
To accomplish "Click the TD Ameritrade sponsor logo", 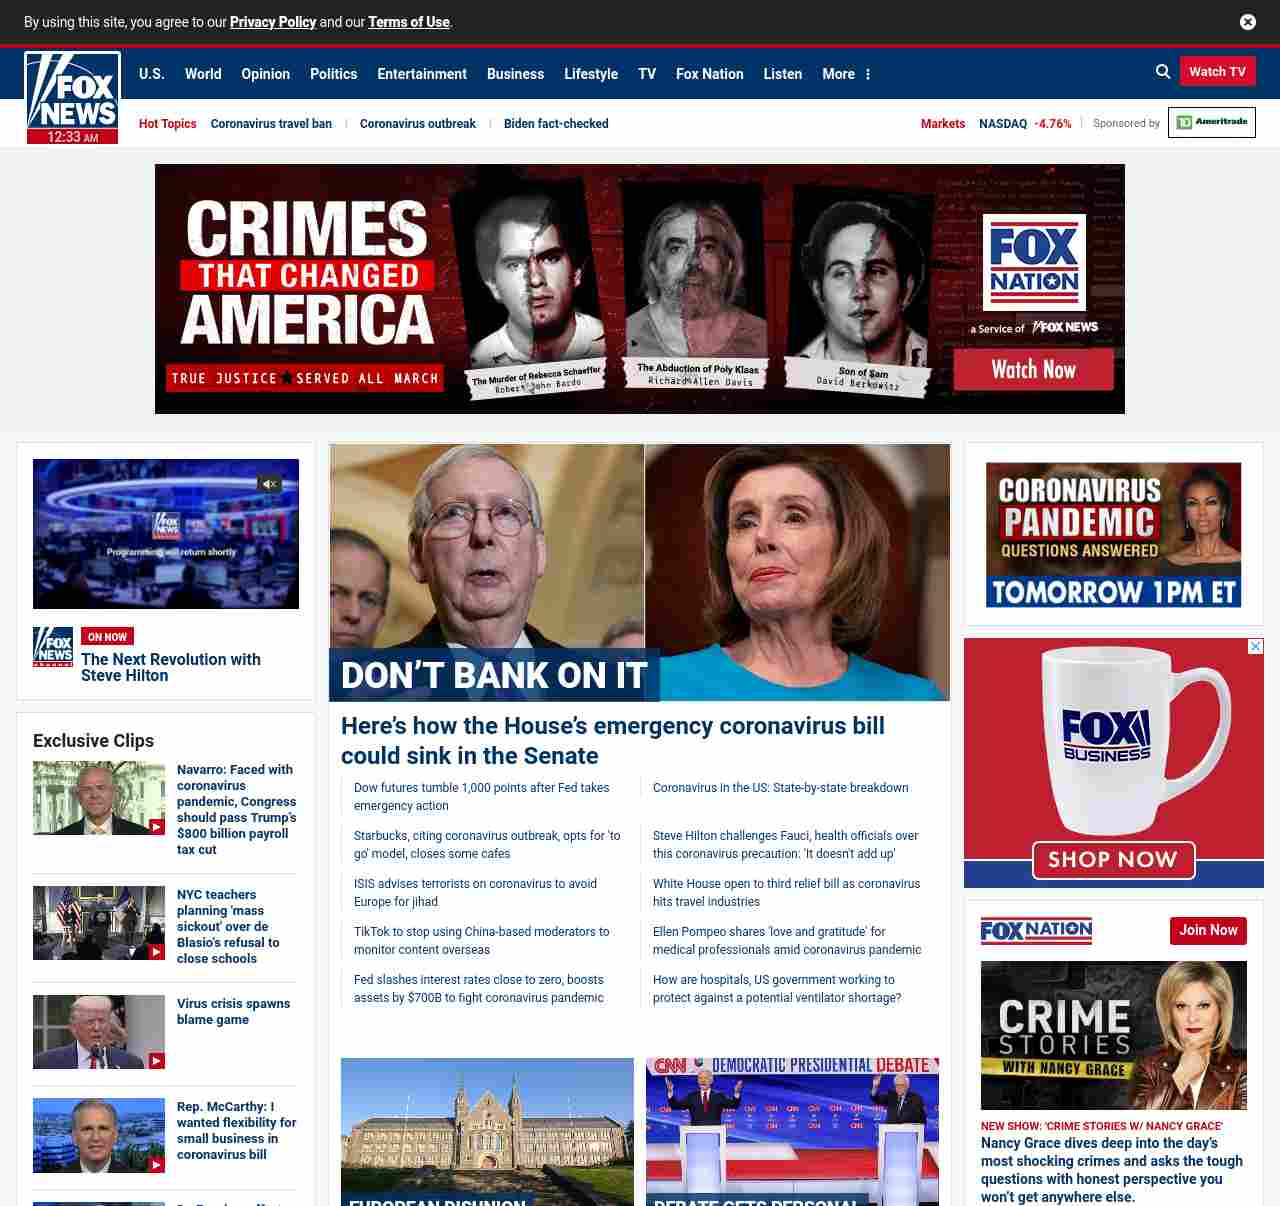I will point(1211,122).
